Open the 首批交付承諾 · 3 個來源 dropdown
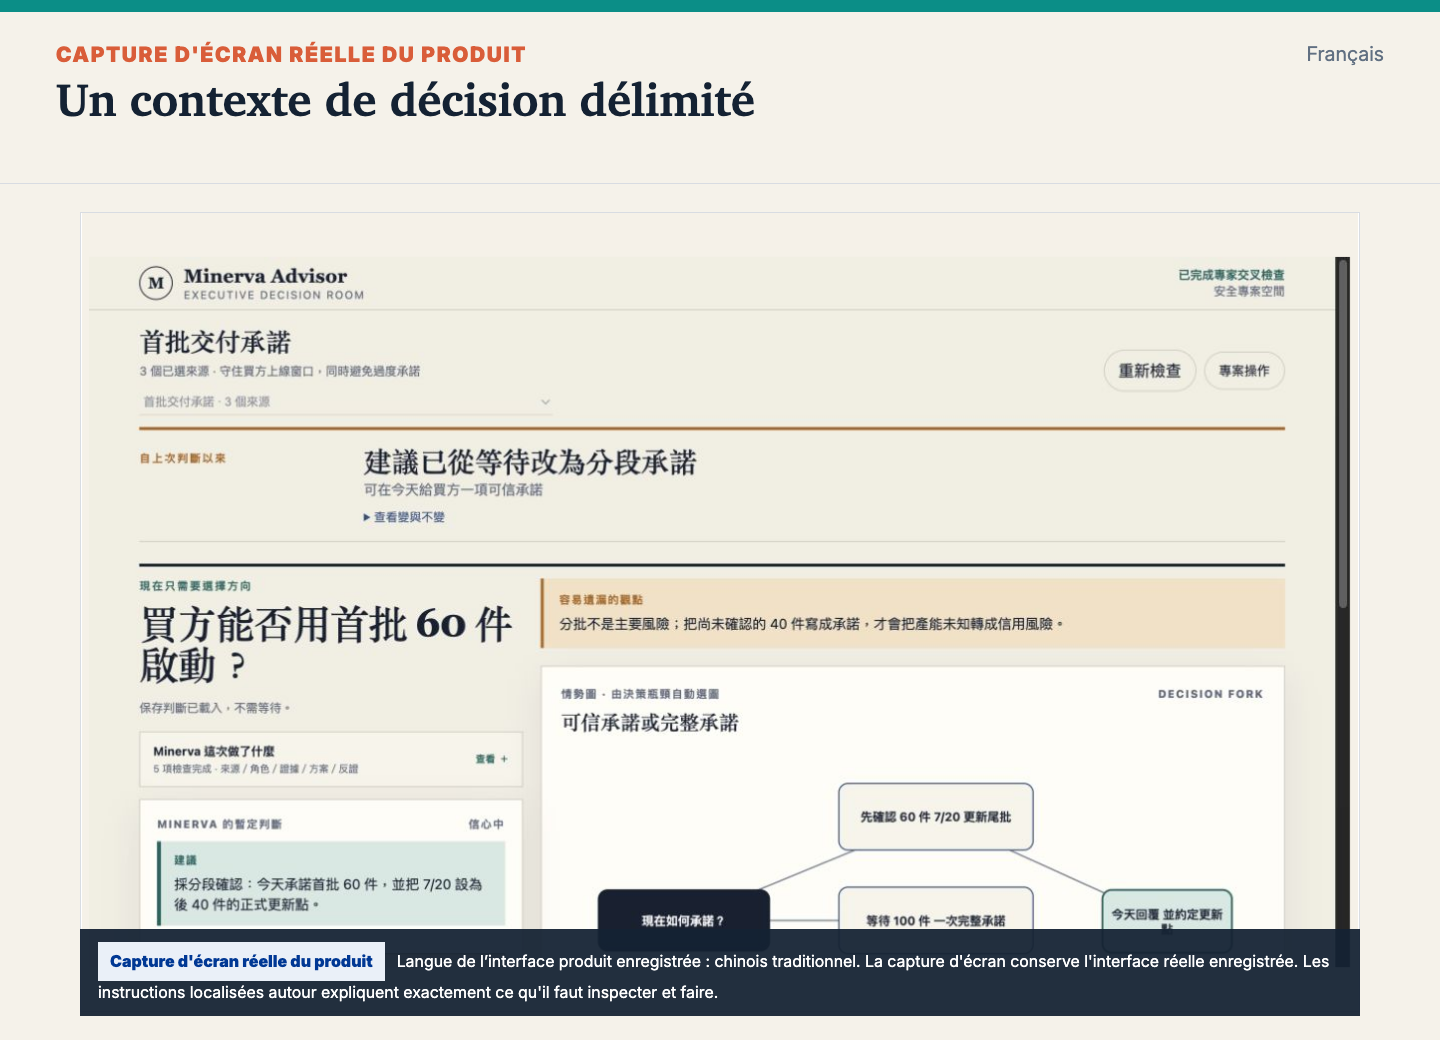The height and width of the screenshot is (1040, 1440). coord(347,402)
